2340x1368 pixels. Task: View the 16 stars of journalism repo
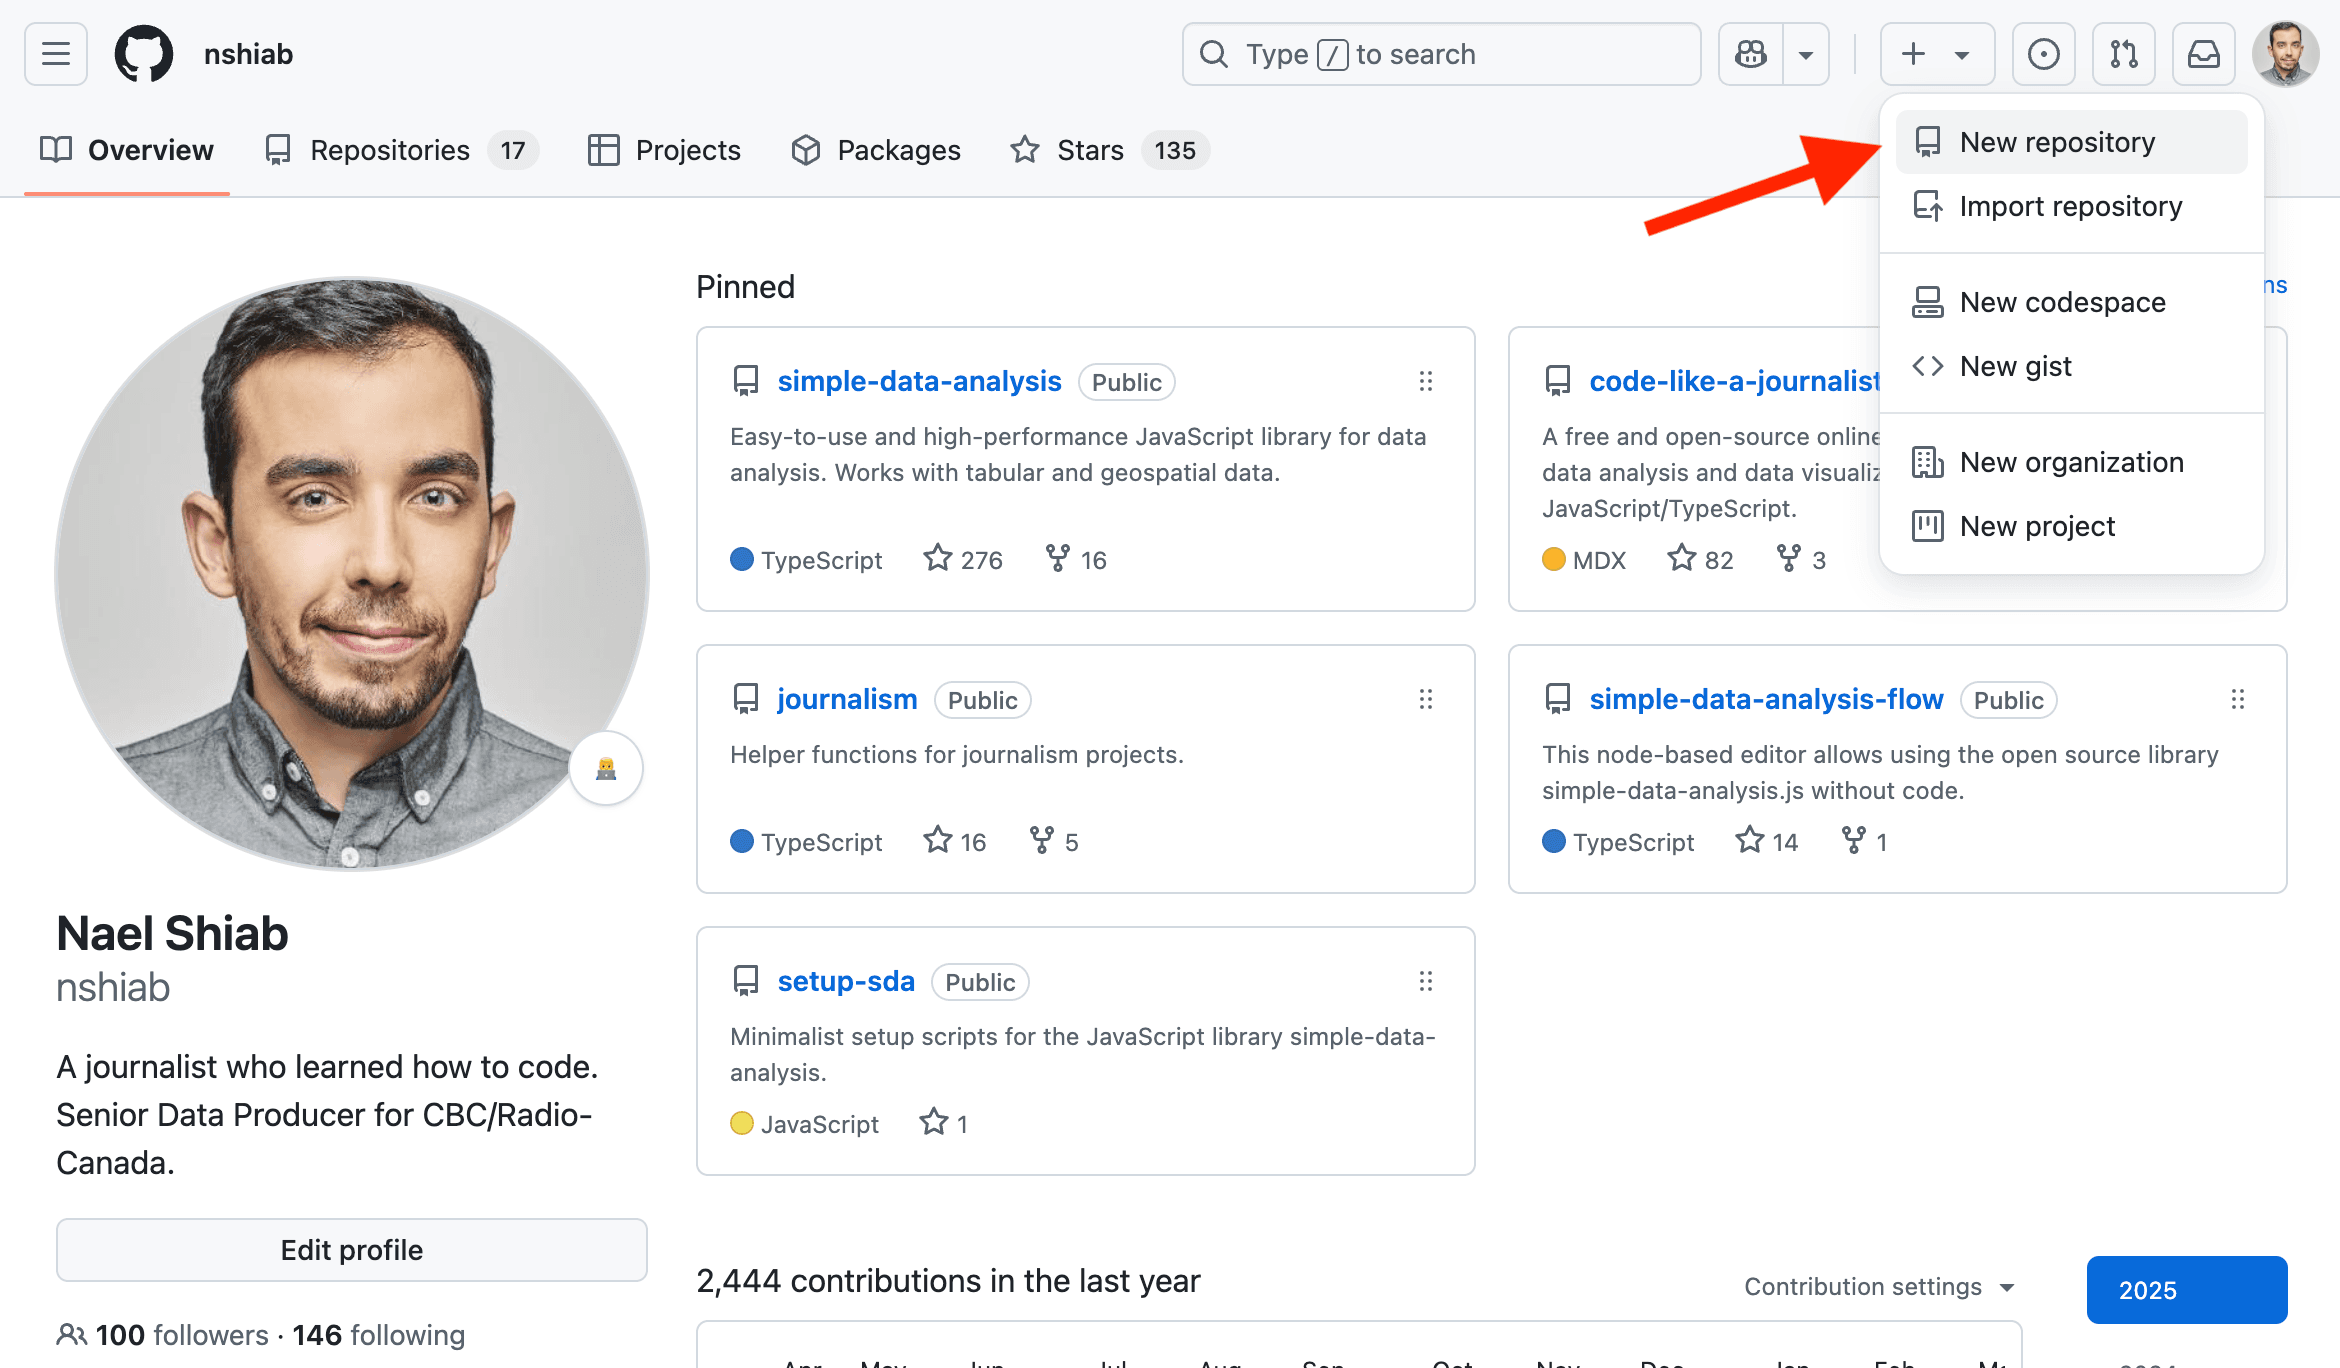coord(955,841)
